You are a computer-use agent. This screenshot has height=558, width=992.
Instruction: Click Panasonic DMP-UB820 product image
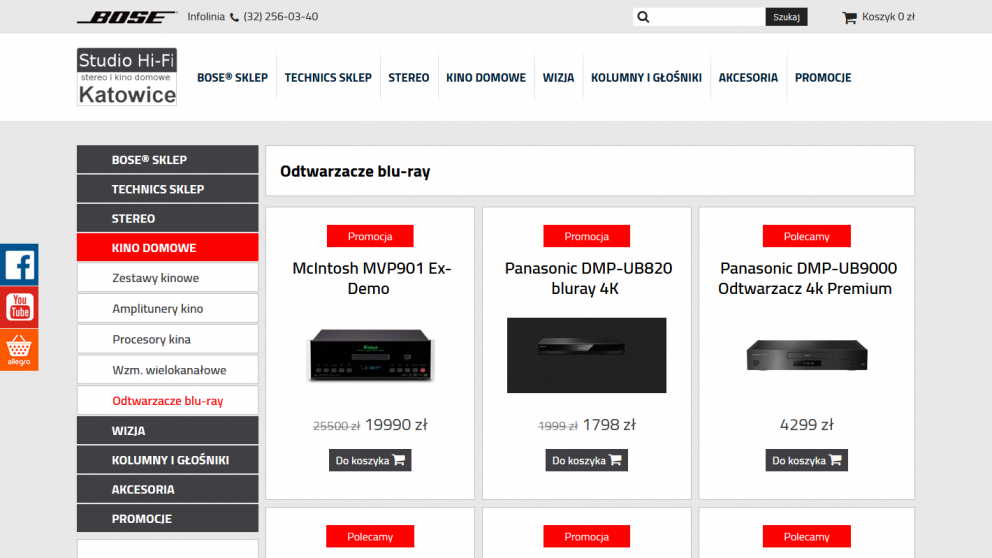[x=586, y=355]
